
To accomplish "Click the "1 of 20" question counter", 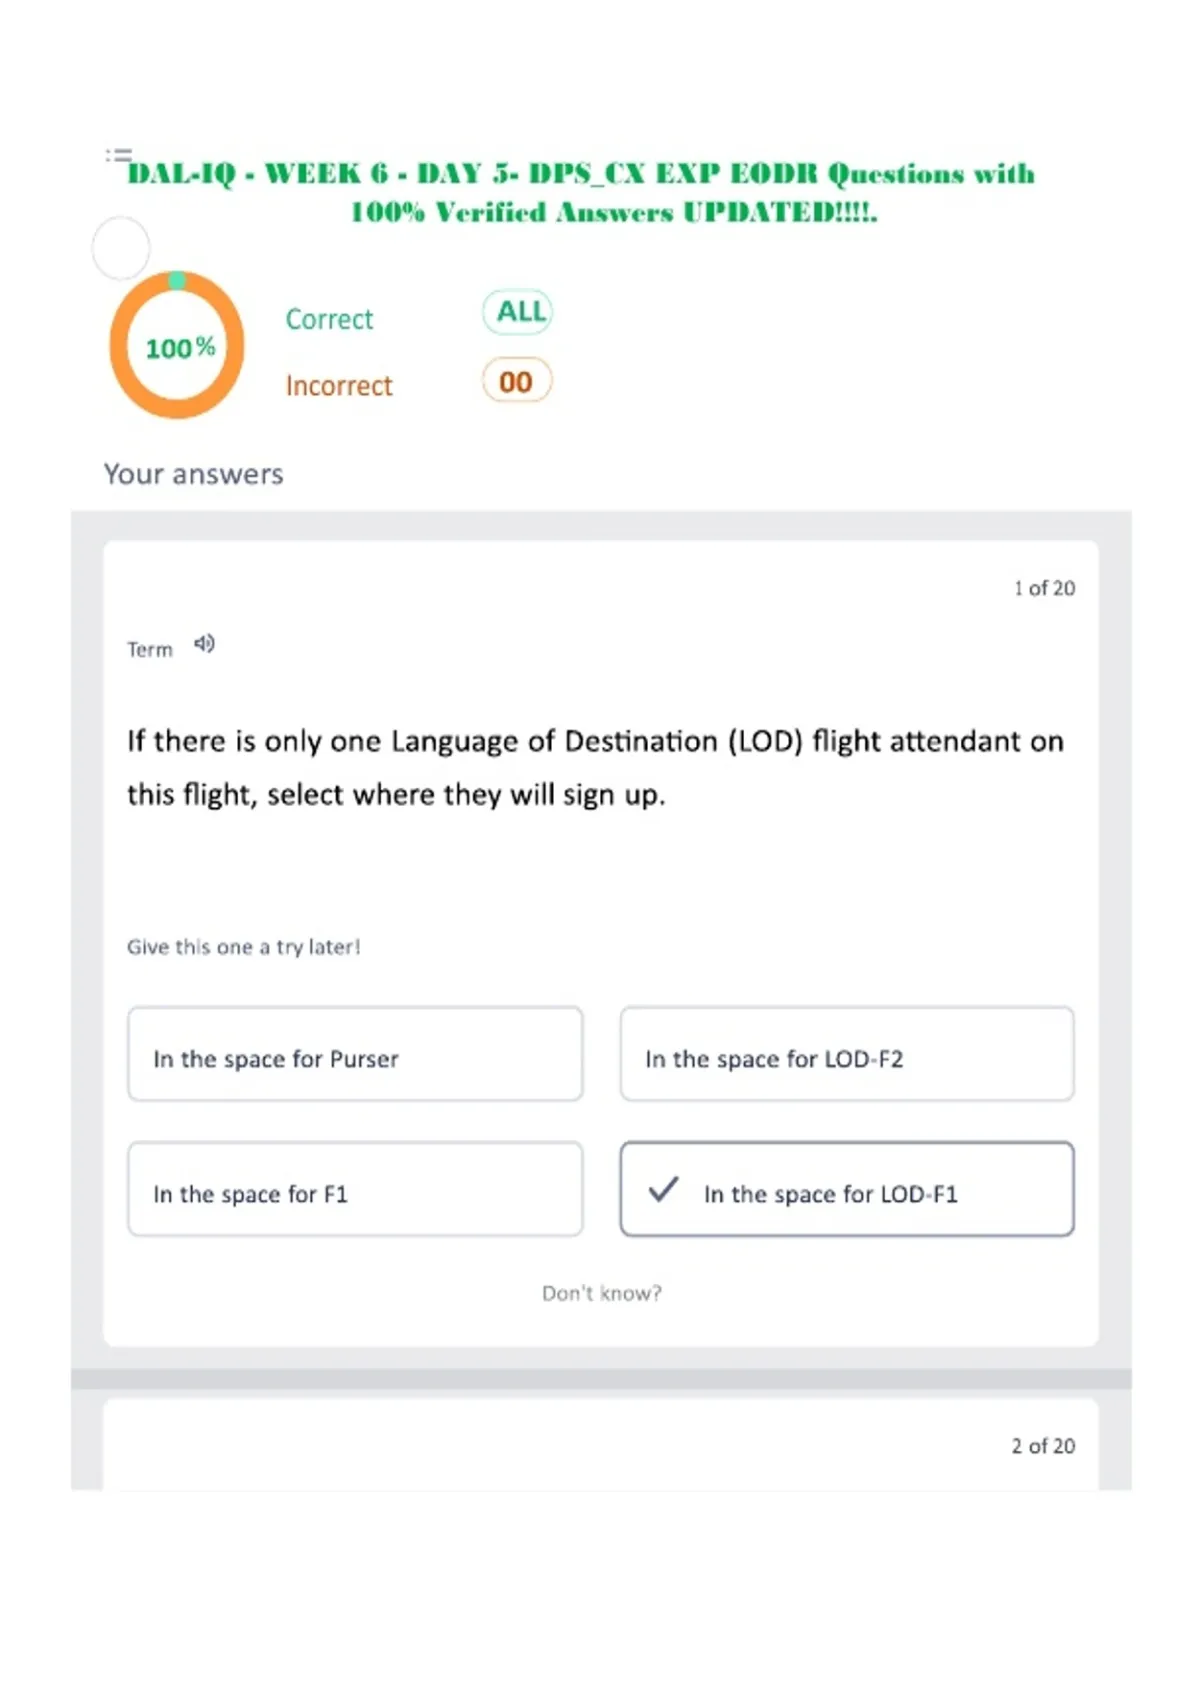I will coord(1044,588).
